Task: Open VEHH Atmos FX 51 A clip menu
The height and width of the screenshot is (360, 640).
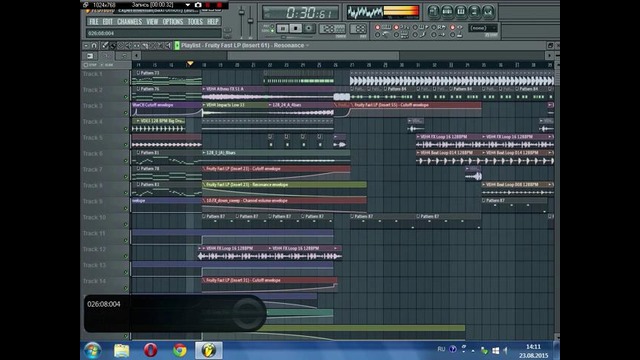Action: coord(204,89)
